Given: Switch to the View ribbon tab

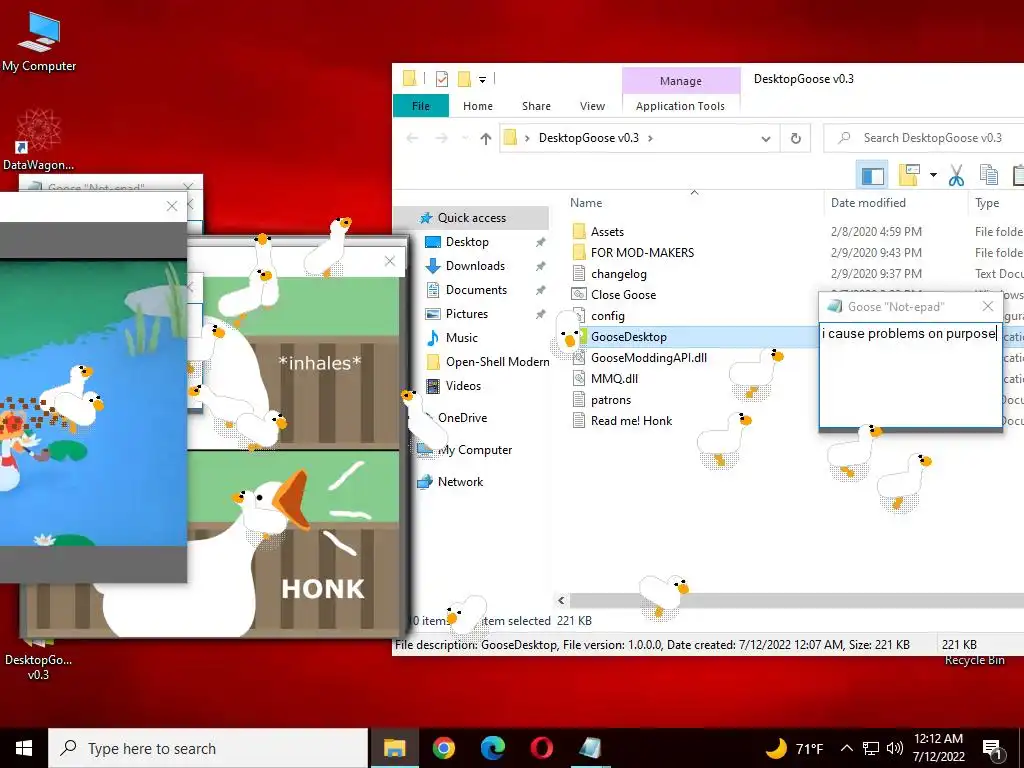Looking at the screenshot, I should click(x=592, y=106).
